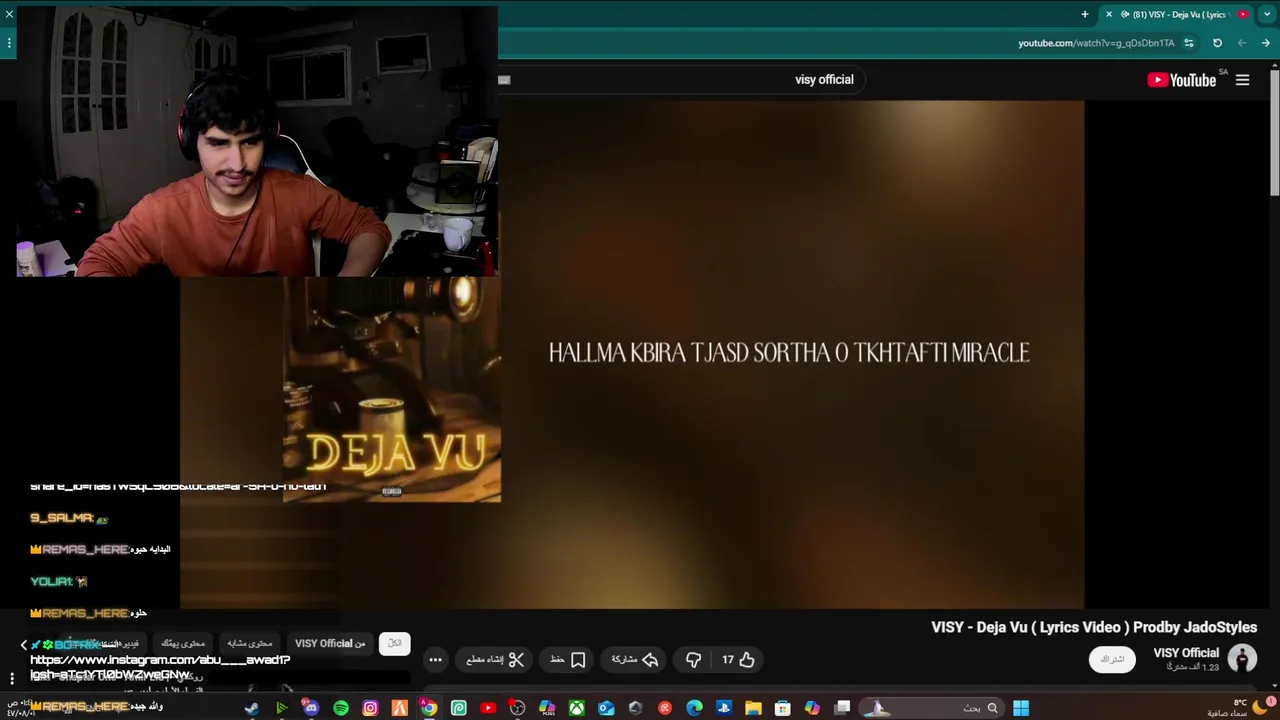
Task: Go forward with the right arrow
Action: (1266, 43)
